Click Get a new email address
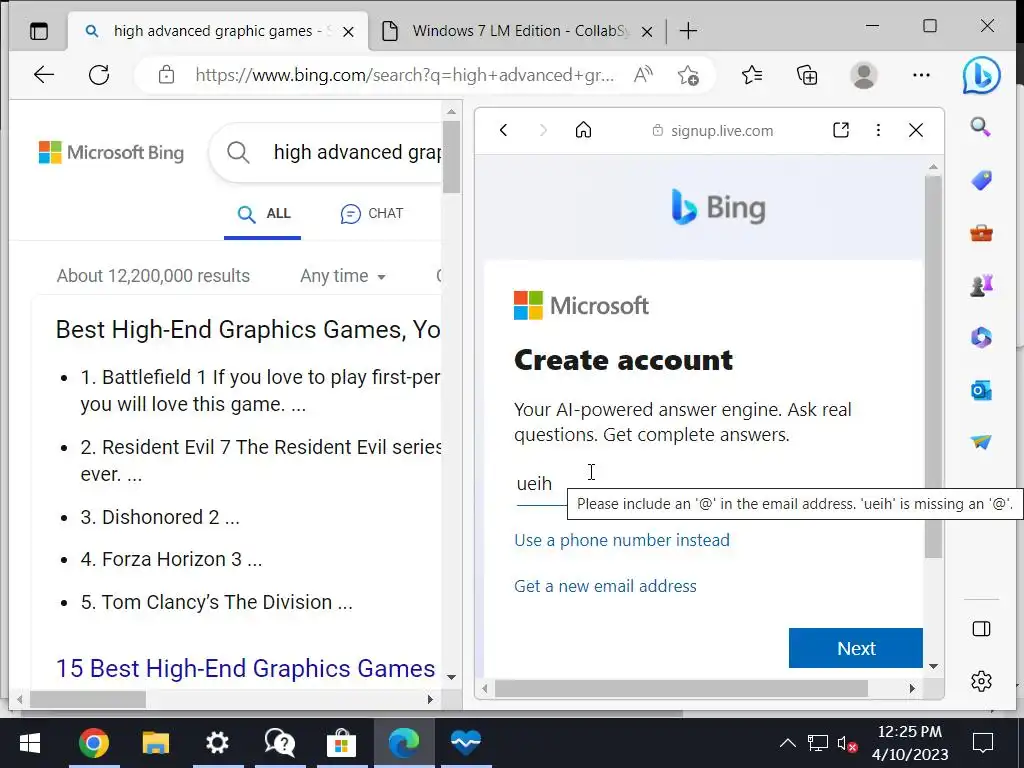 pos(605,586)
